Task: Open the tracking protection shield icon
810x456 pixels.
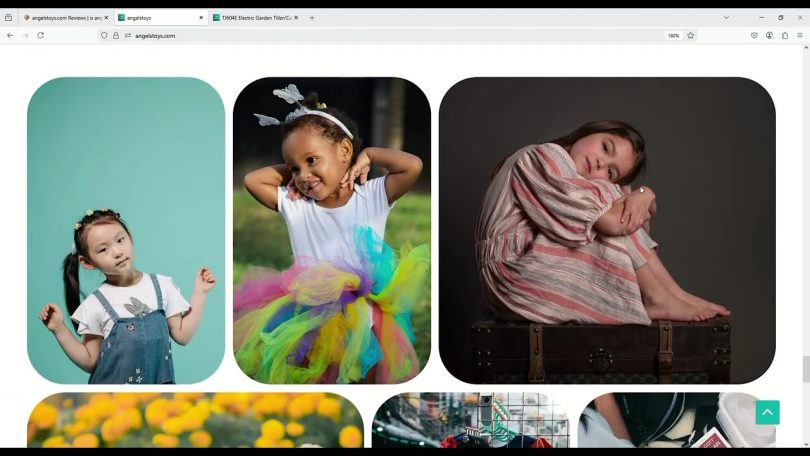Action: (104, 36)
